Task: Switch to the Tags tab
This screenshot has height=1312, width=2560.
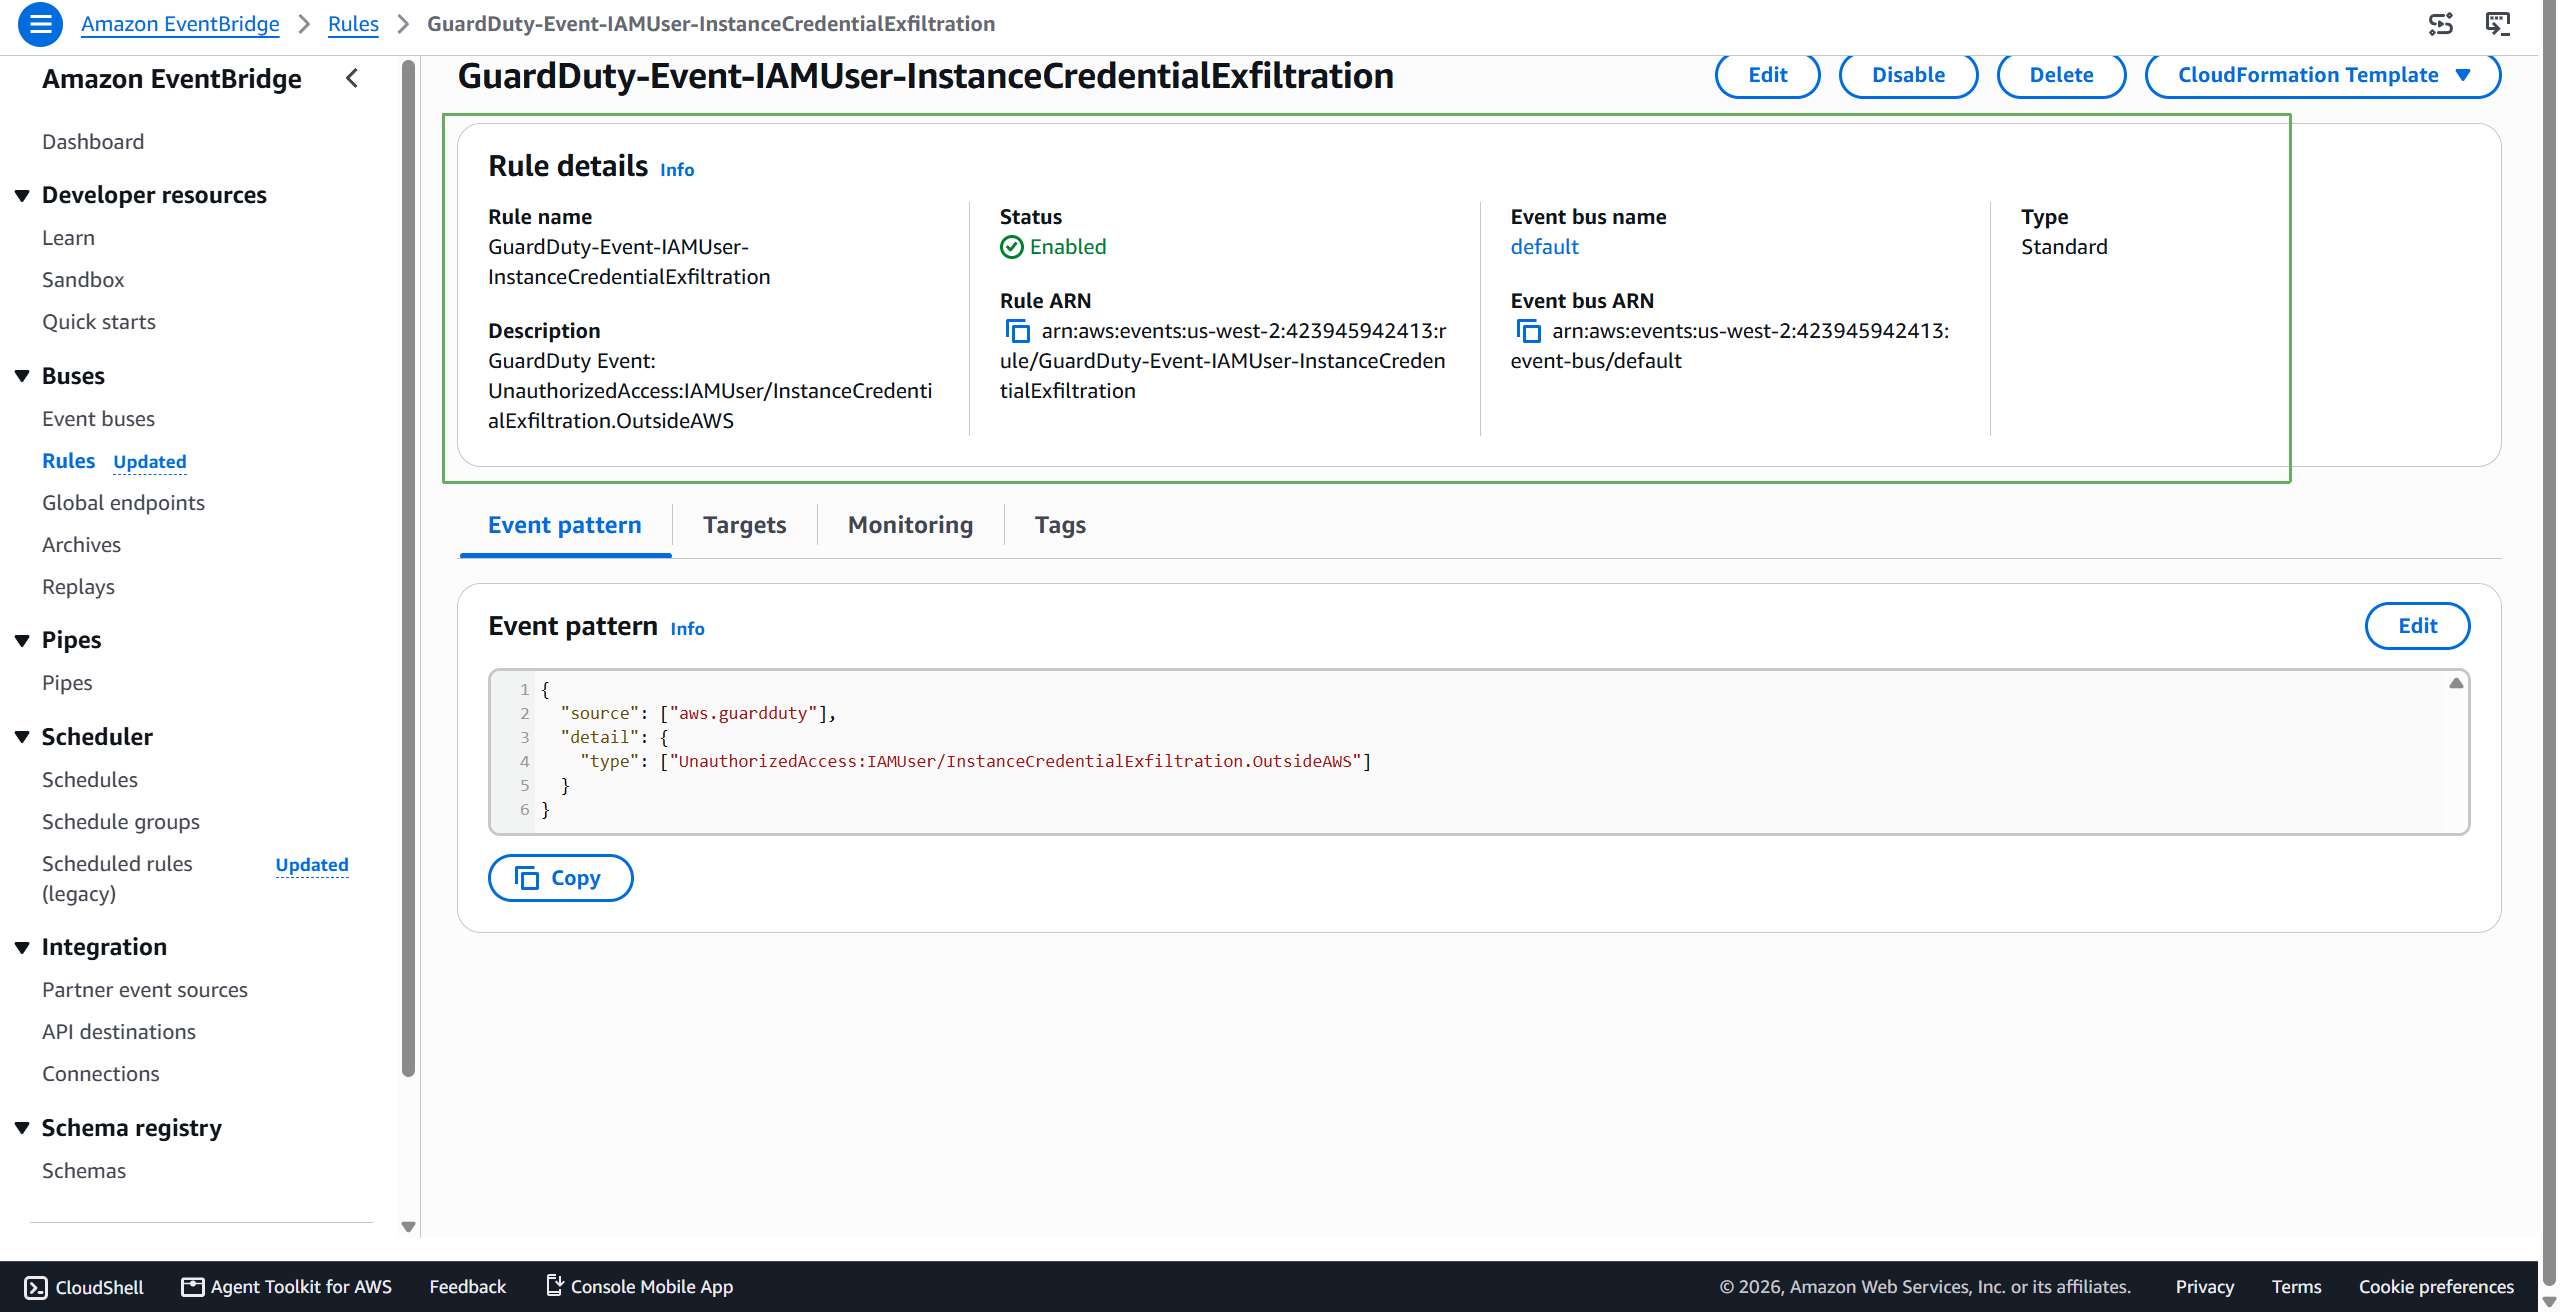Action: point(1060,525)
